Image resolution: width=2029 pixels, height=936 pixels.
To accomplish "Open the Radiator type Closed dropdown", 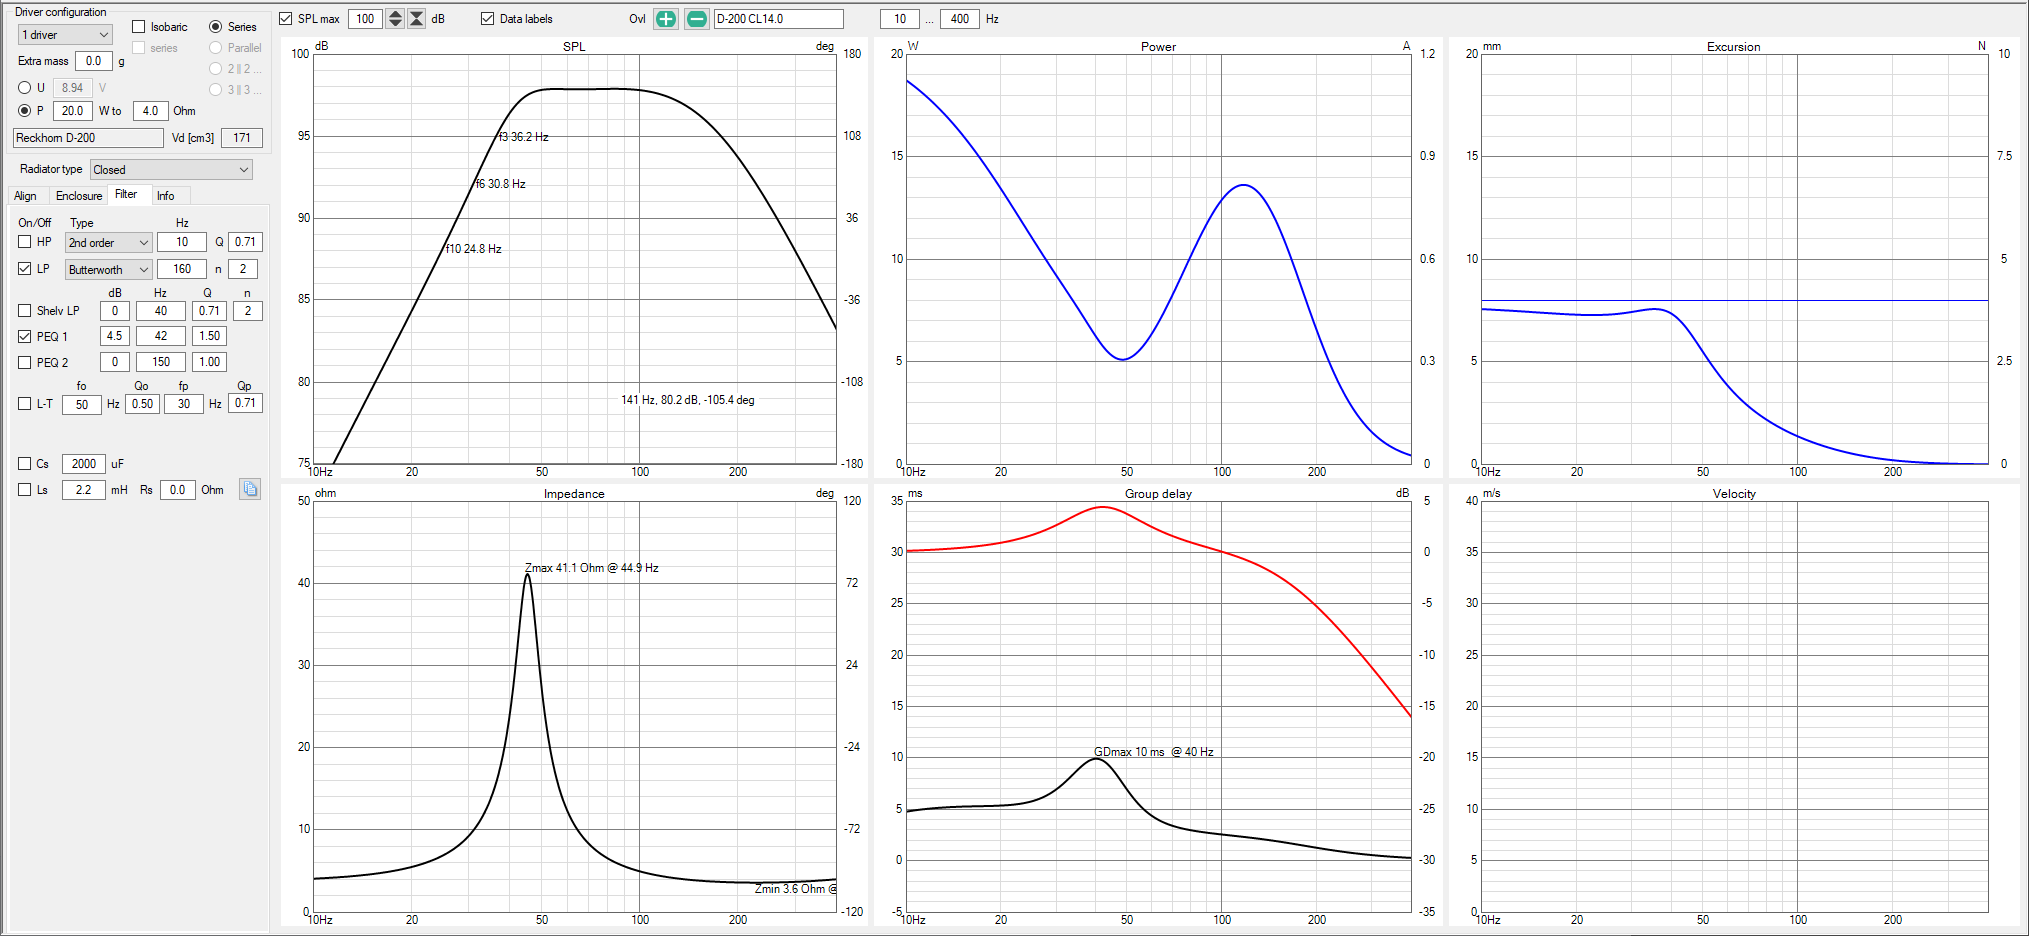I will point(171,170).
